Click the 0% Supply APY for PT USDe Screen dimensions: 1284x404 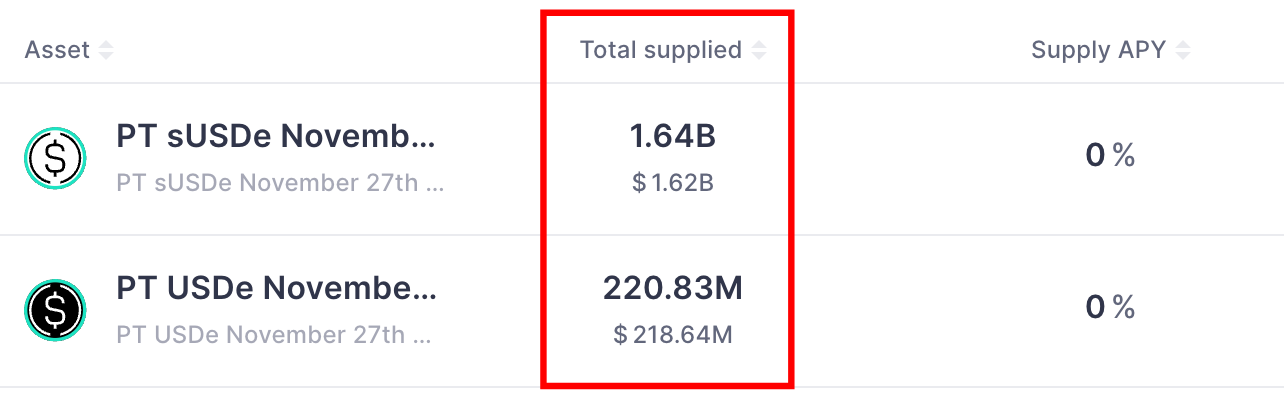tap(1110, 307)
